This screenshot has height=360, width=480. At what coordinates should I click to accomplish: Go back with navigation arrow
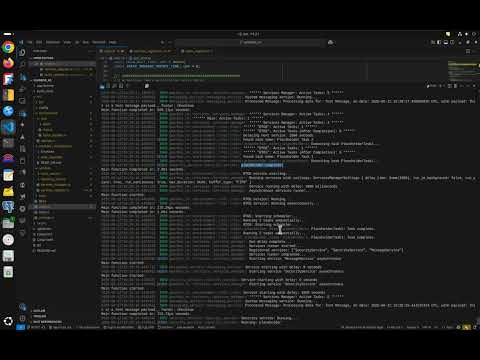coord(162,42)
